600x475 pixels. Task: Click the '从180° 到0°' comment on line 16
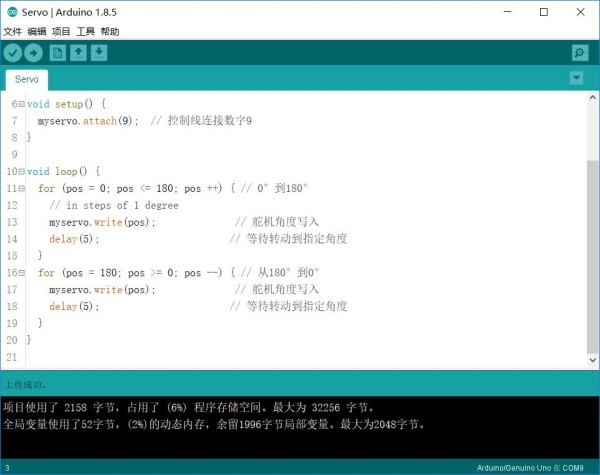pos(288,273)
